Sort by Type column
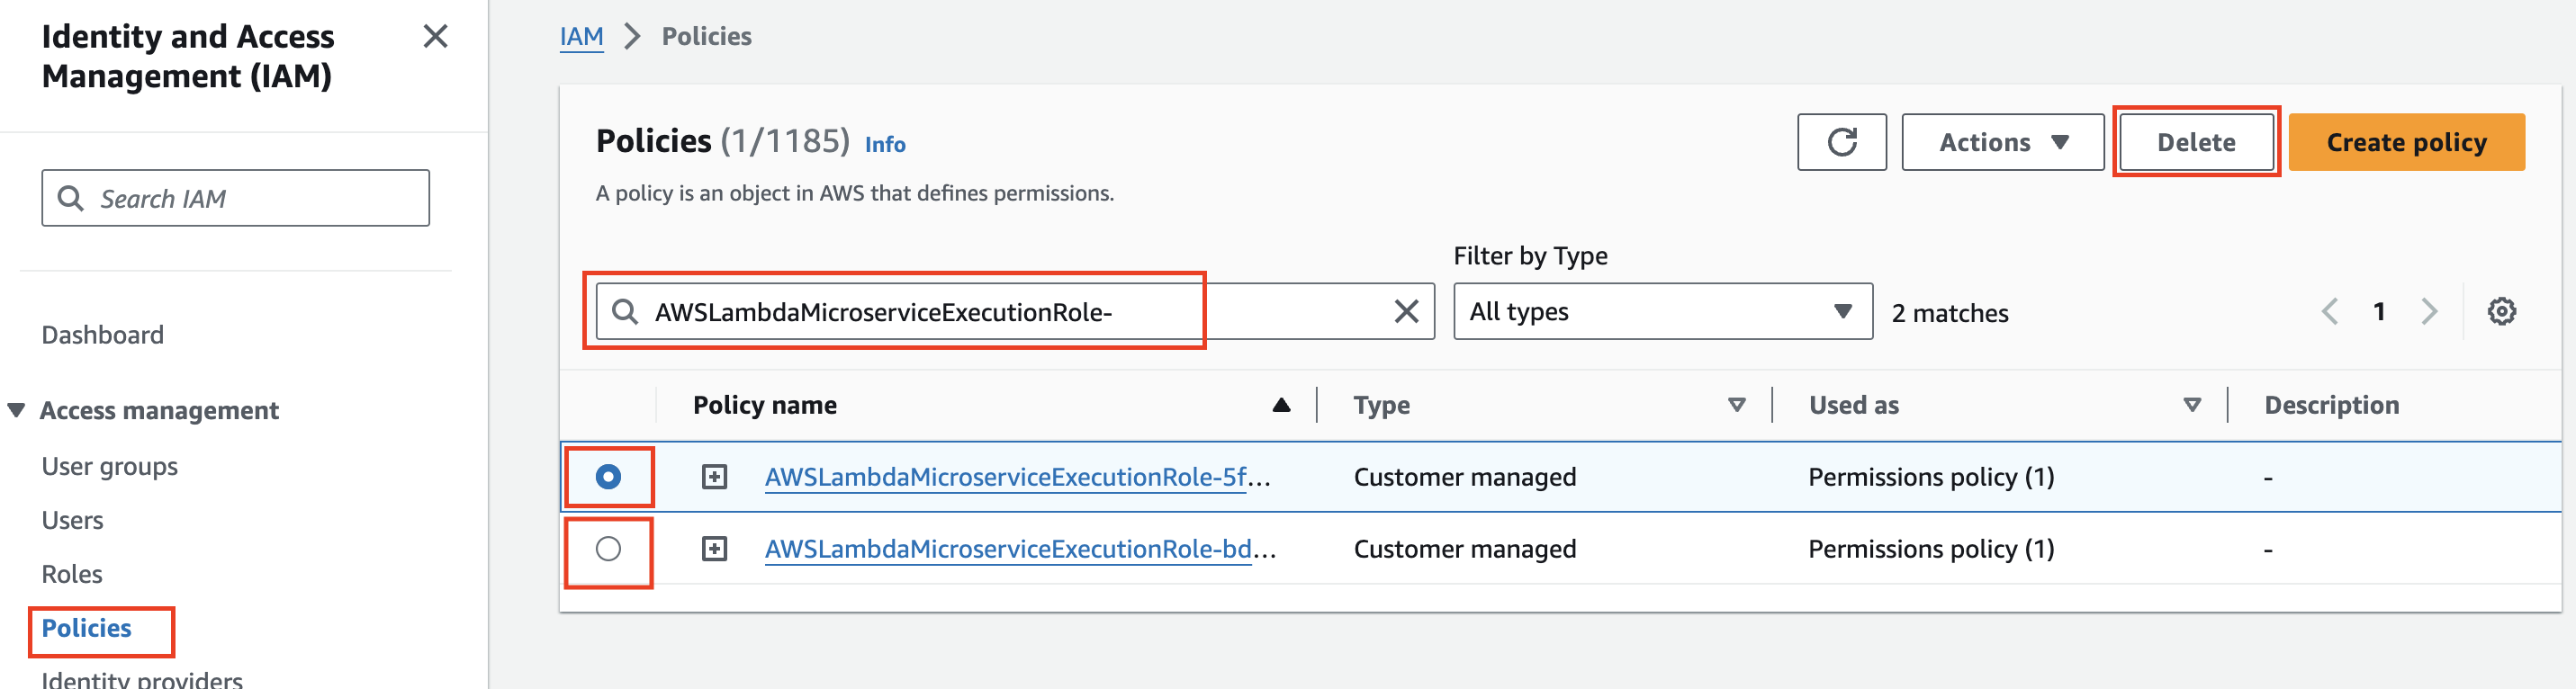This screenshot has width=2576, height=689. coord(1737,405)
